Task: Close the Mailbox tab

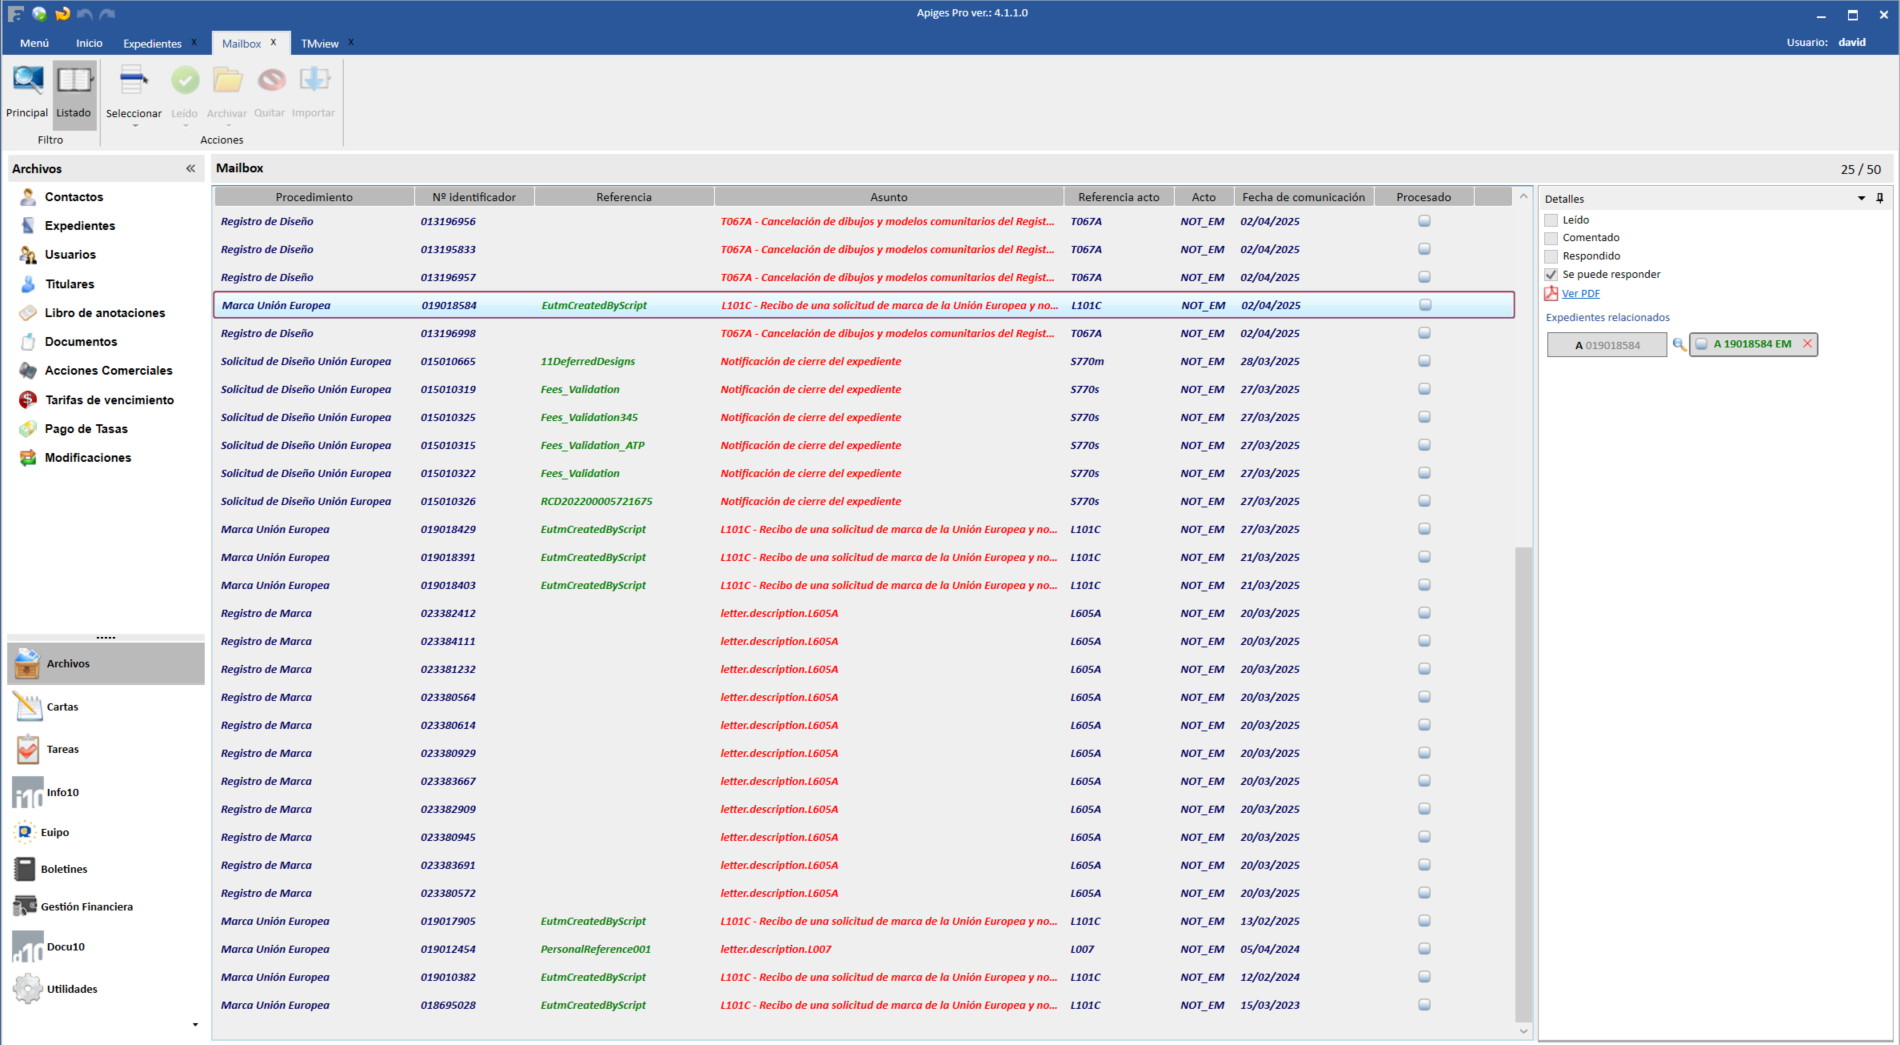Action: pyautogui.click(x=273, y=42)
